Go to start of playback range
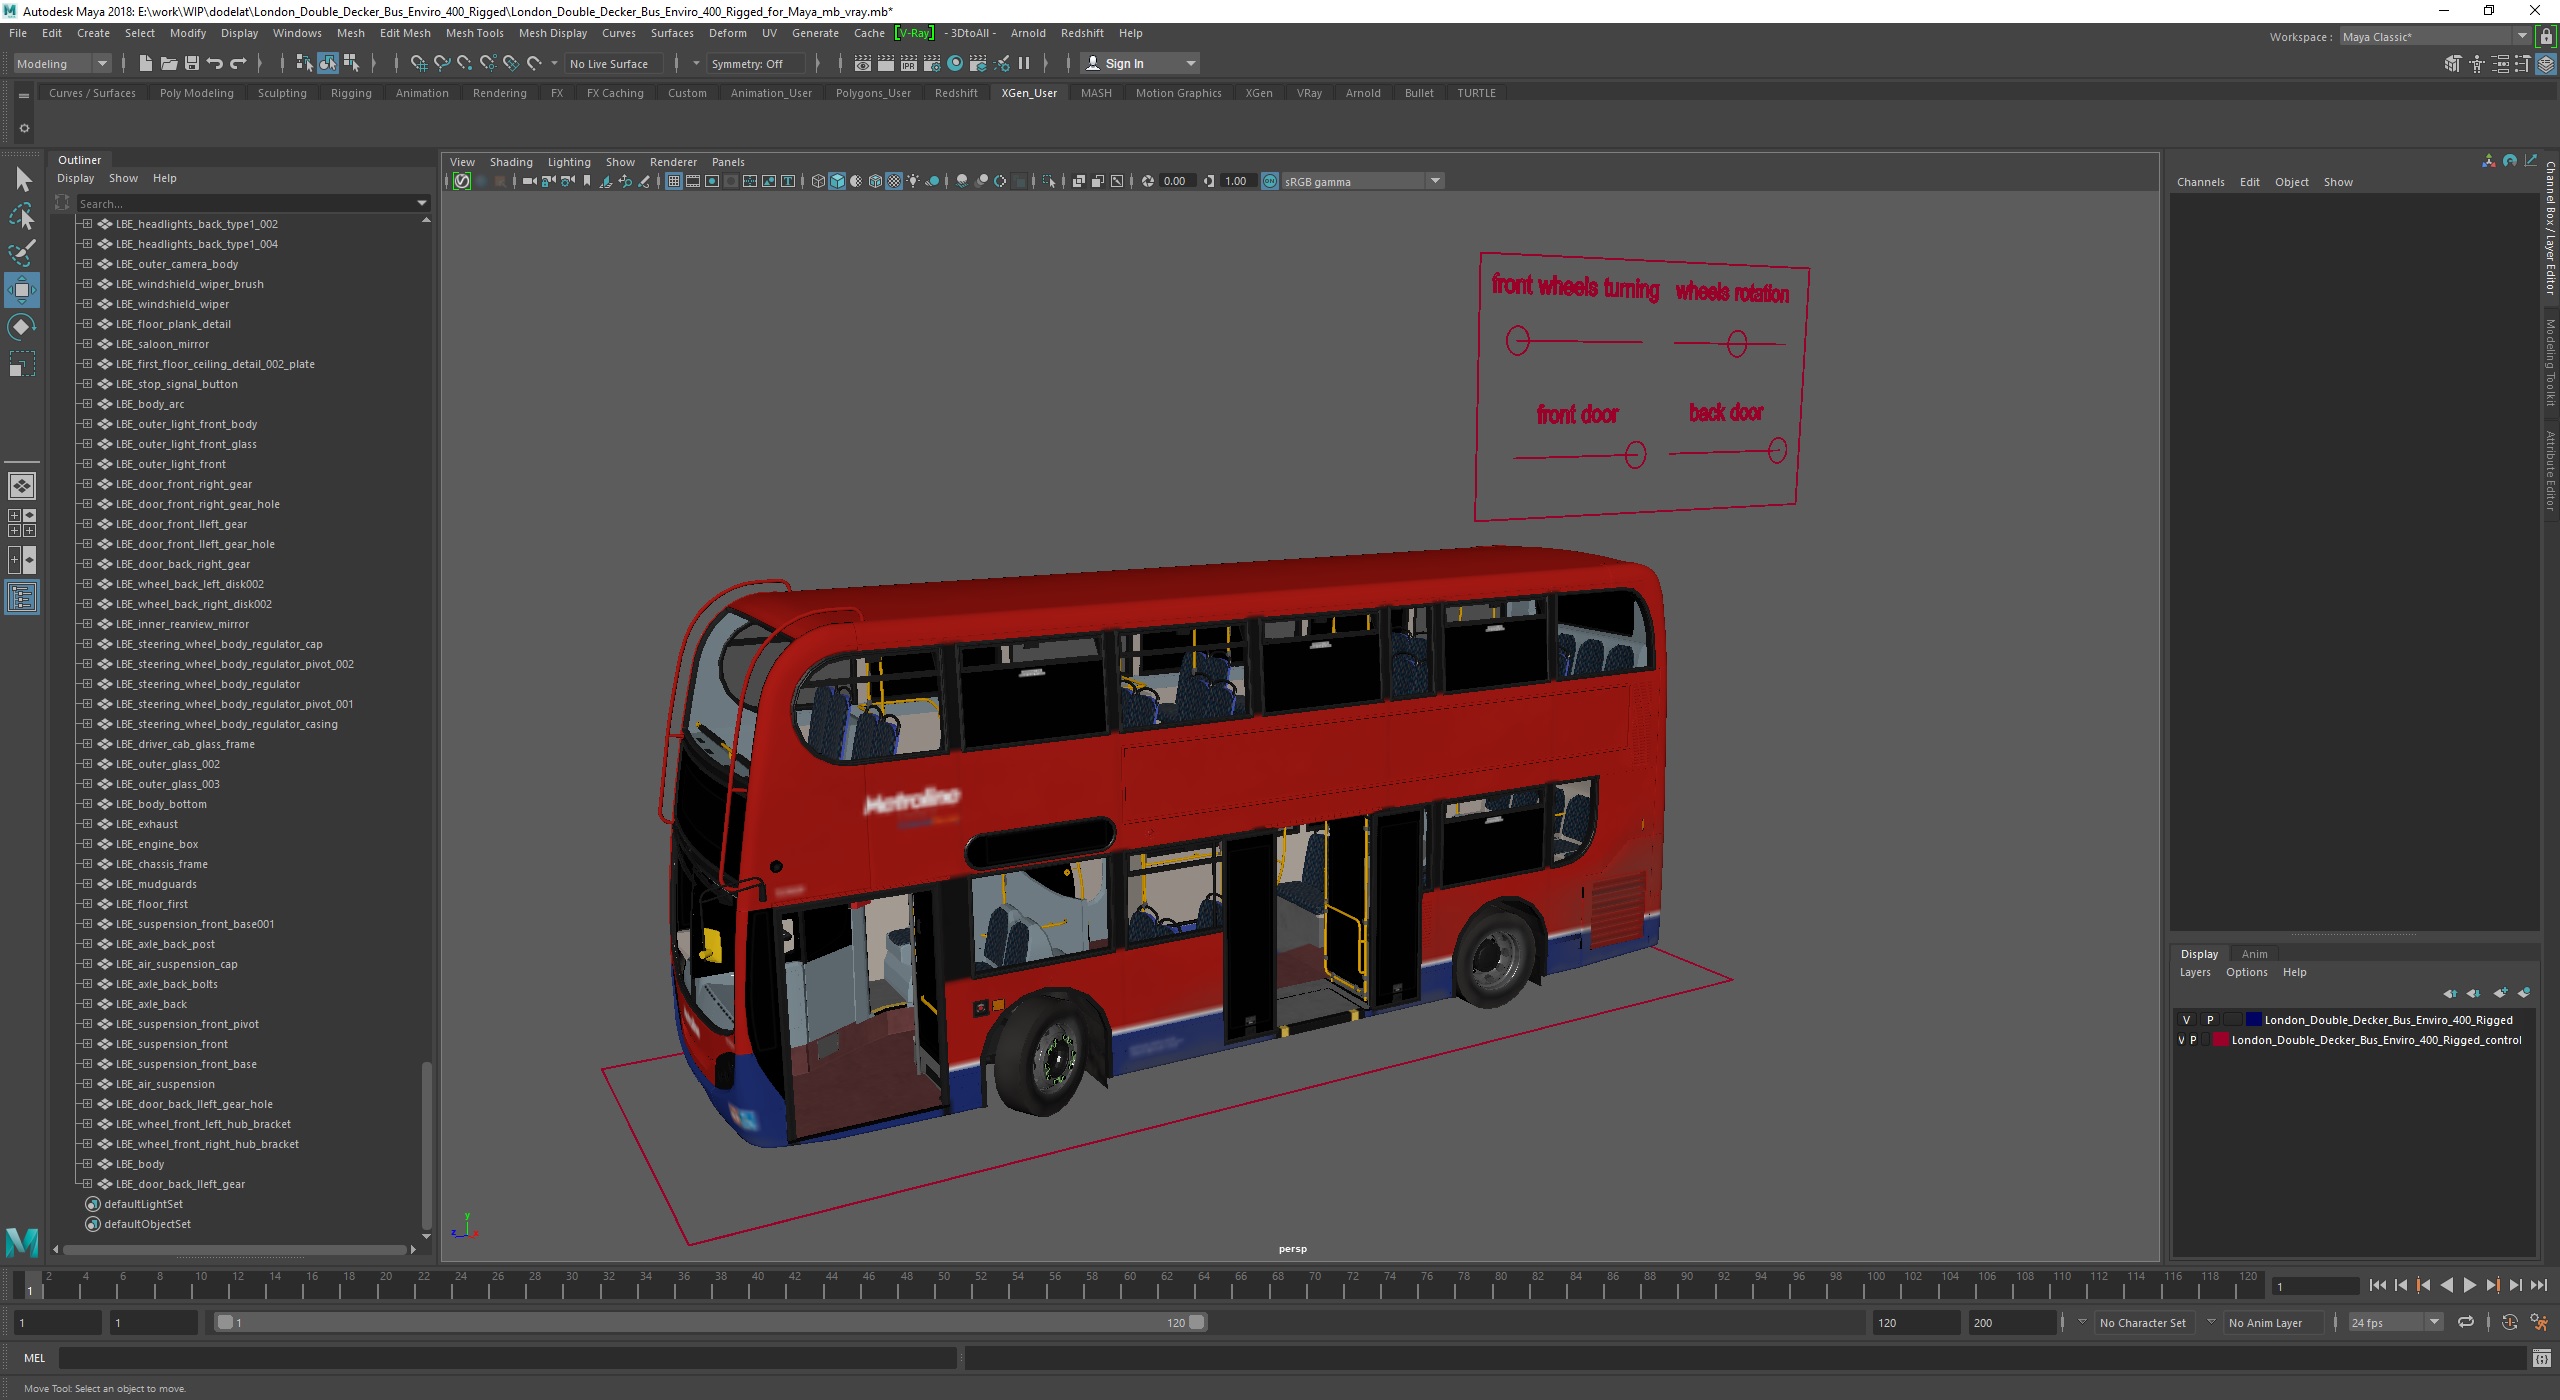2560x1400 pixels. 2378,1285
